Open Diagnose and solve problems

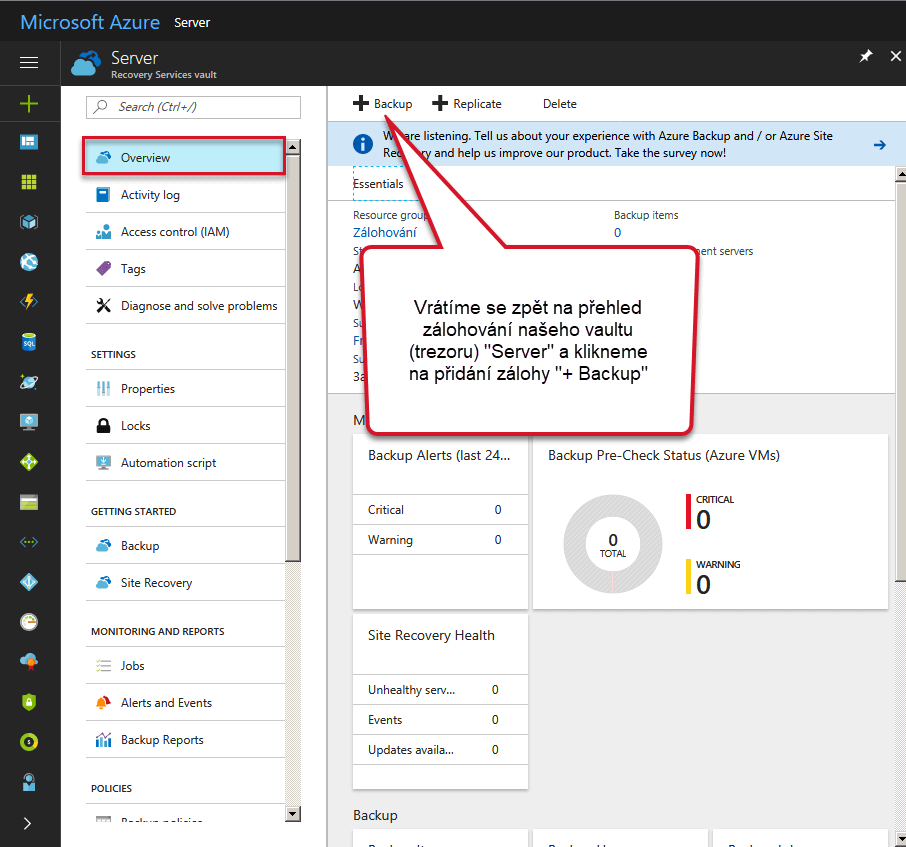(x=185, y=306)
